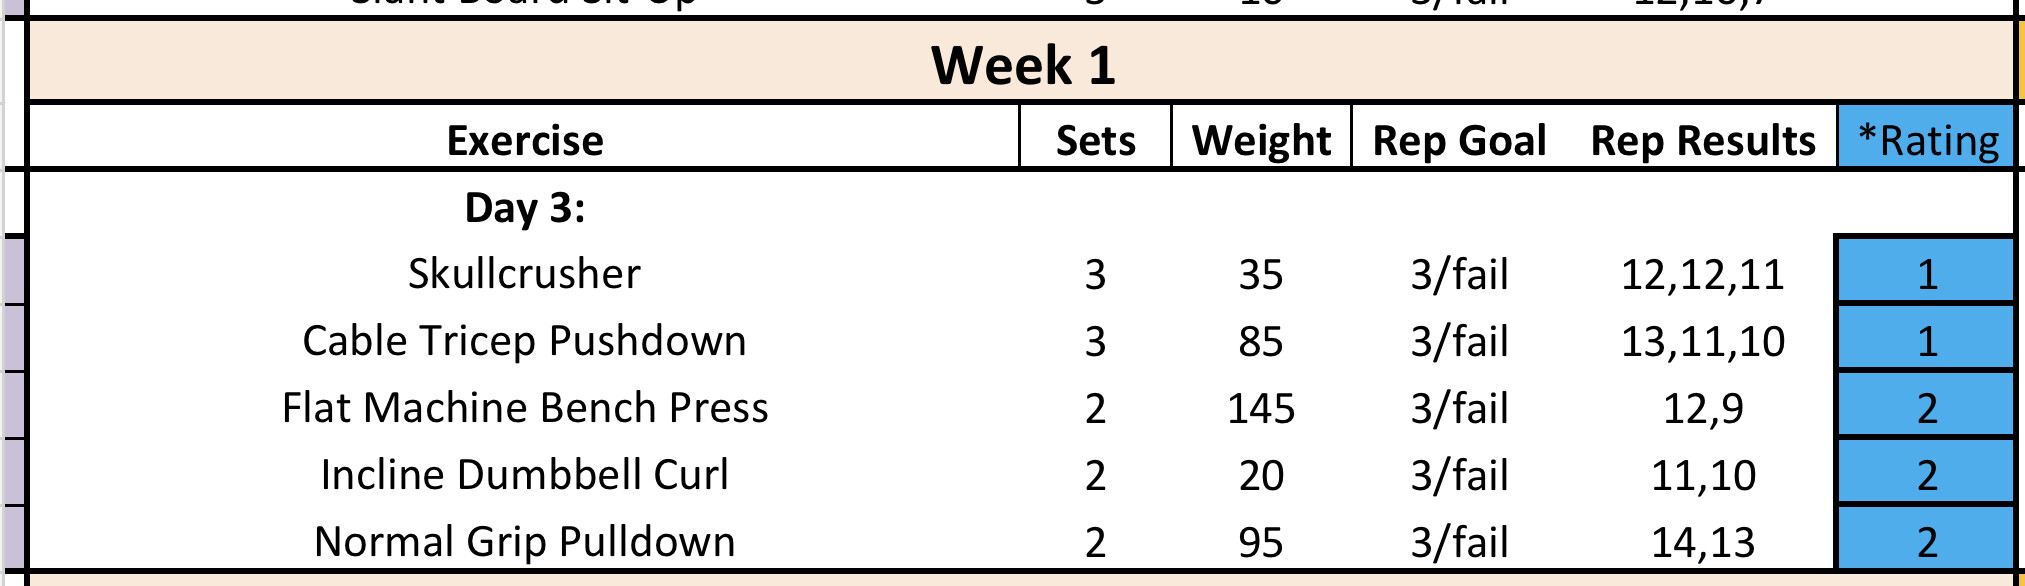
Task: Select Skullcrusher rating cell showing 1
Action: pyautogui.click(x=1926, y=273)
